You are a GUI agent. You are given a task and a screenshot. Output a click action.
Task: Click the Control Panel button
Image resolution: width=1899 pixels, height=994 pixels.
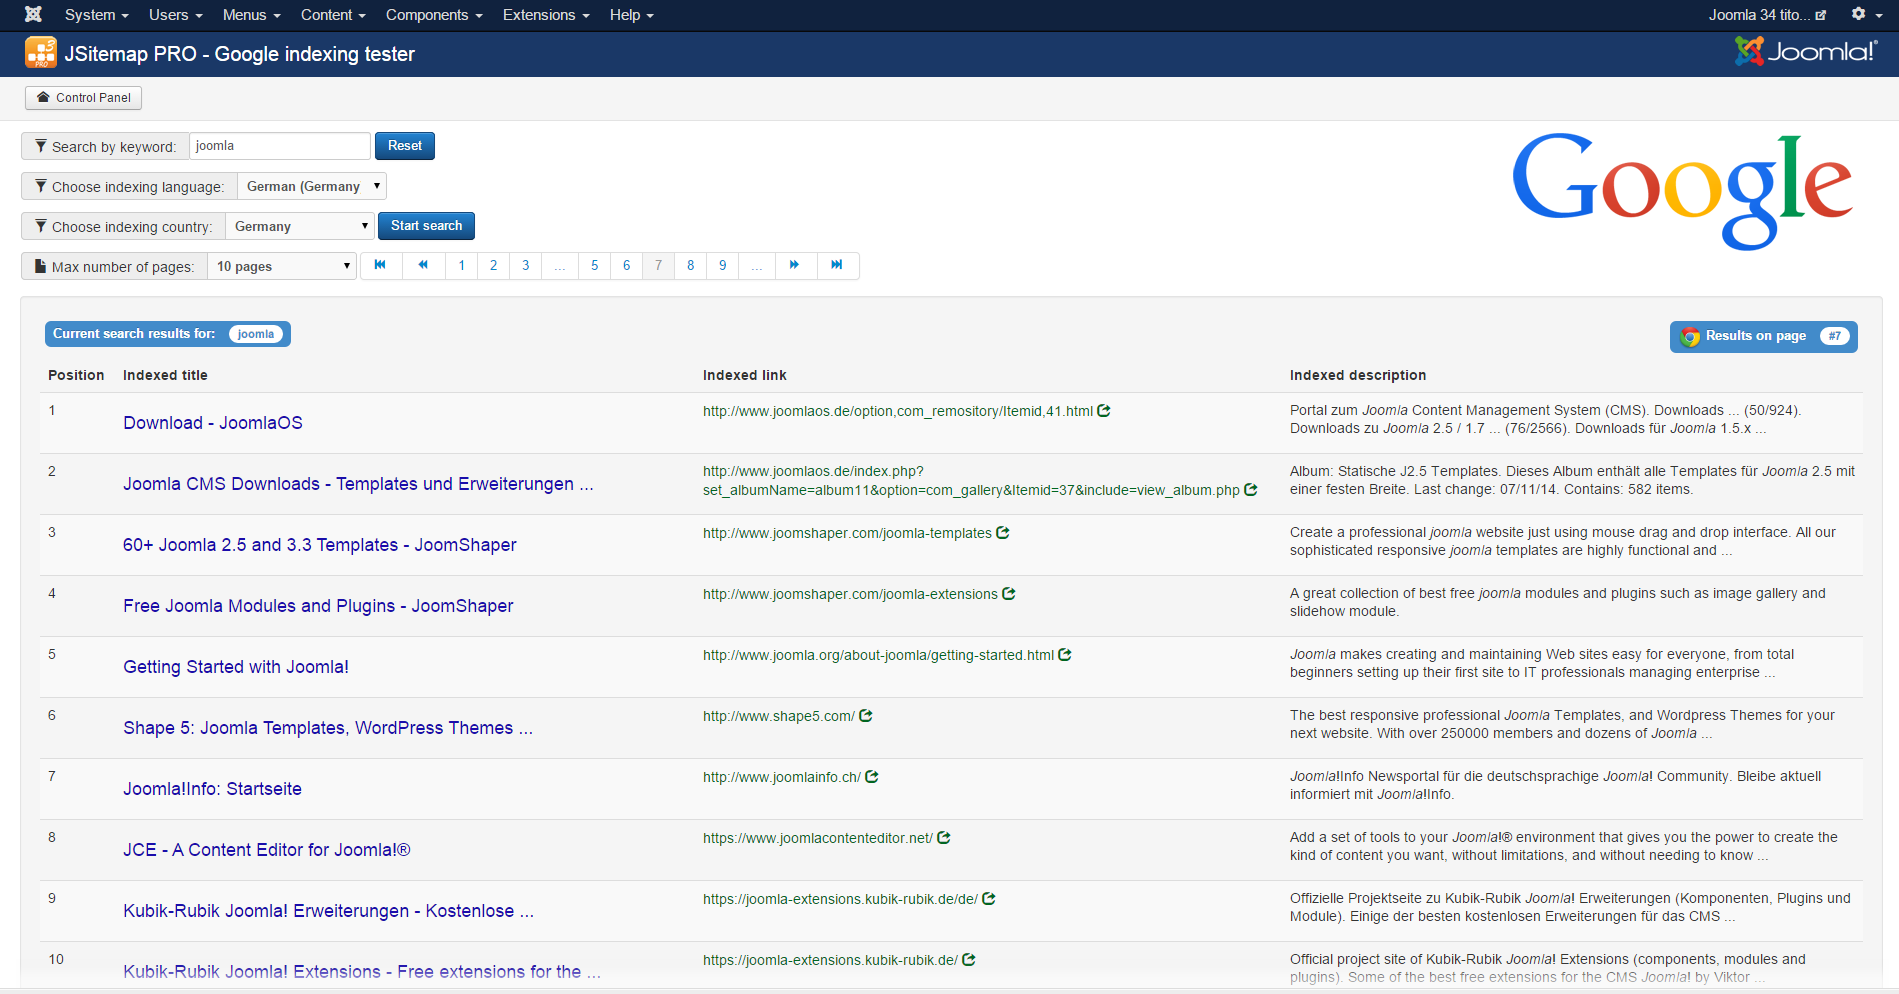(84, 97)
